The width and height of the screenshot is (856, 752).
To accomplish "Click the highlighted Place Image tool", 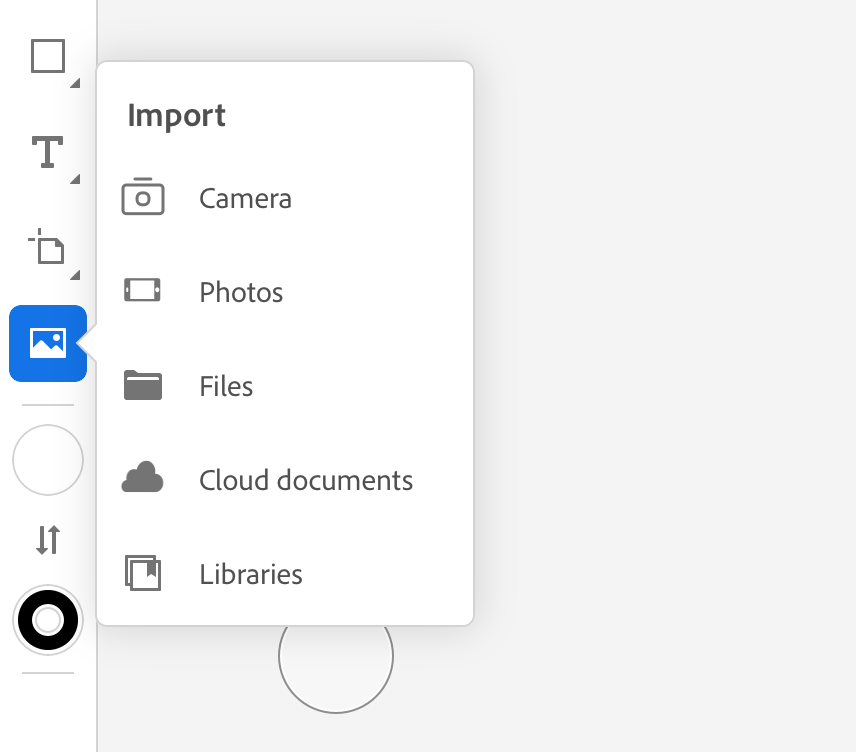I will pyautogui.click(x=47, y=343).
